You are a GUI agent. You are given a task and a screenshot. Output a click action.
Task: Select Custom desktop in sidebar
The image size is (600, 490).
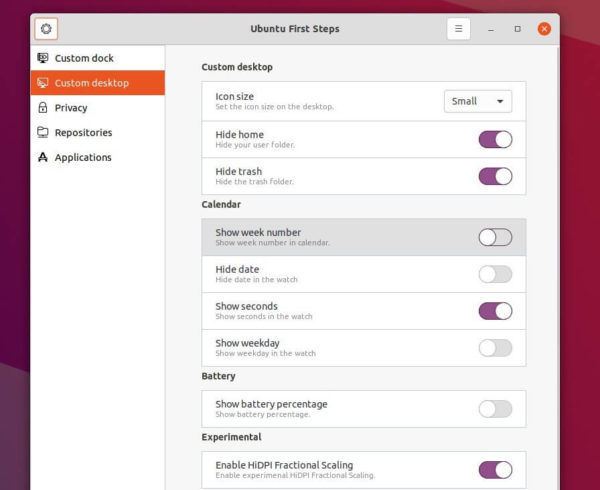pyautogui.click(x=98, y=83)
